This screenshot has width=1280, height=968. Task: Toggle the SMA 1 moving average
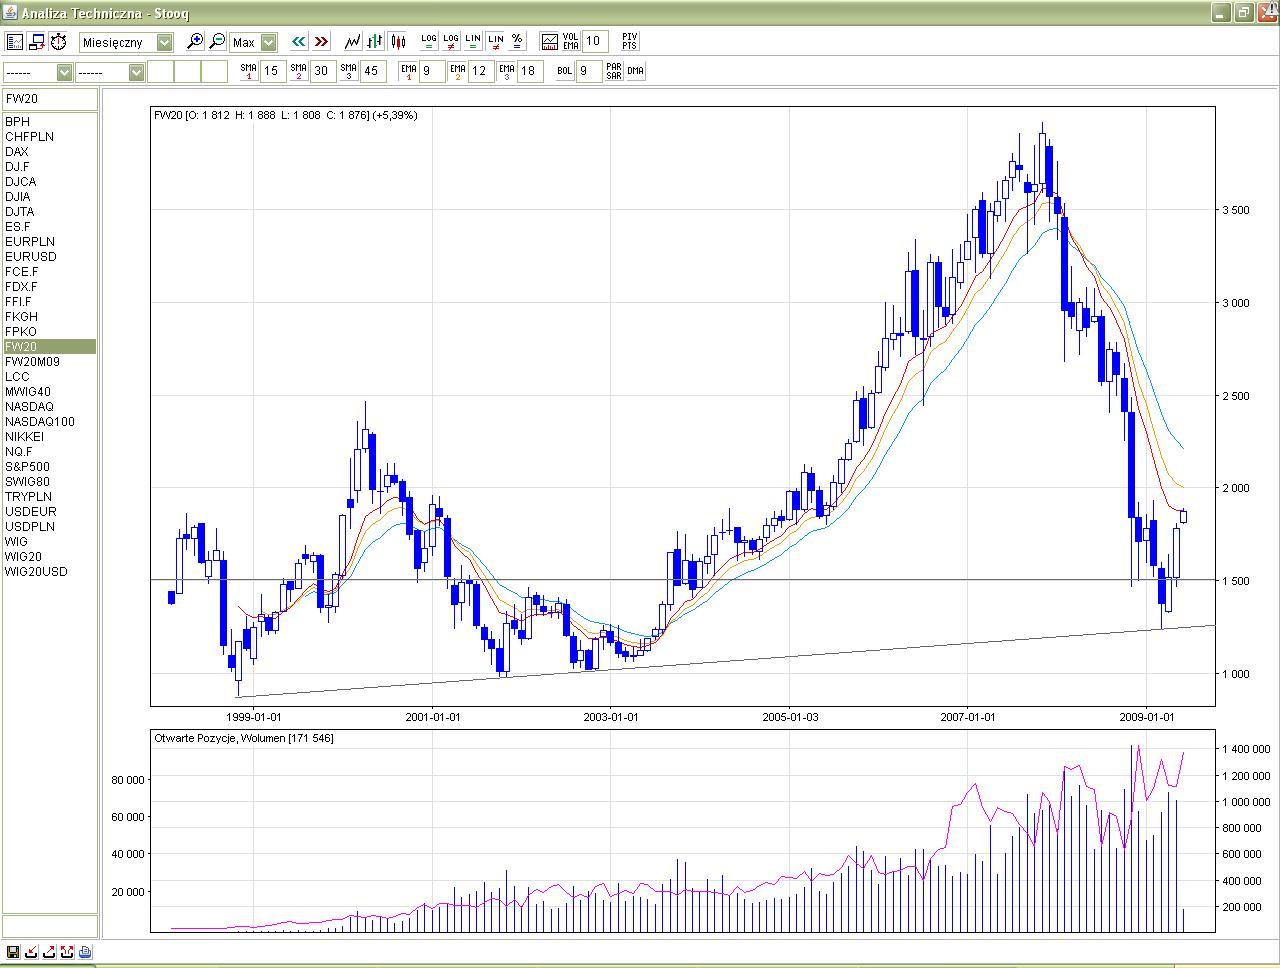point(248,71)
